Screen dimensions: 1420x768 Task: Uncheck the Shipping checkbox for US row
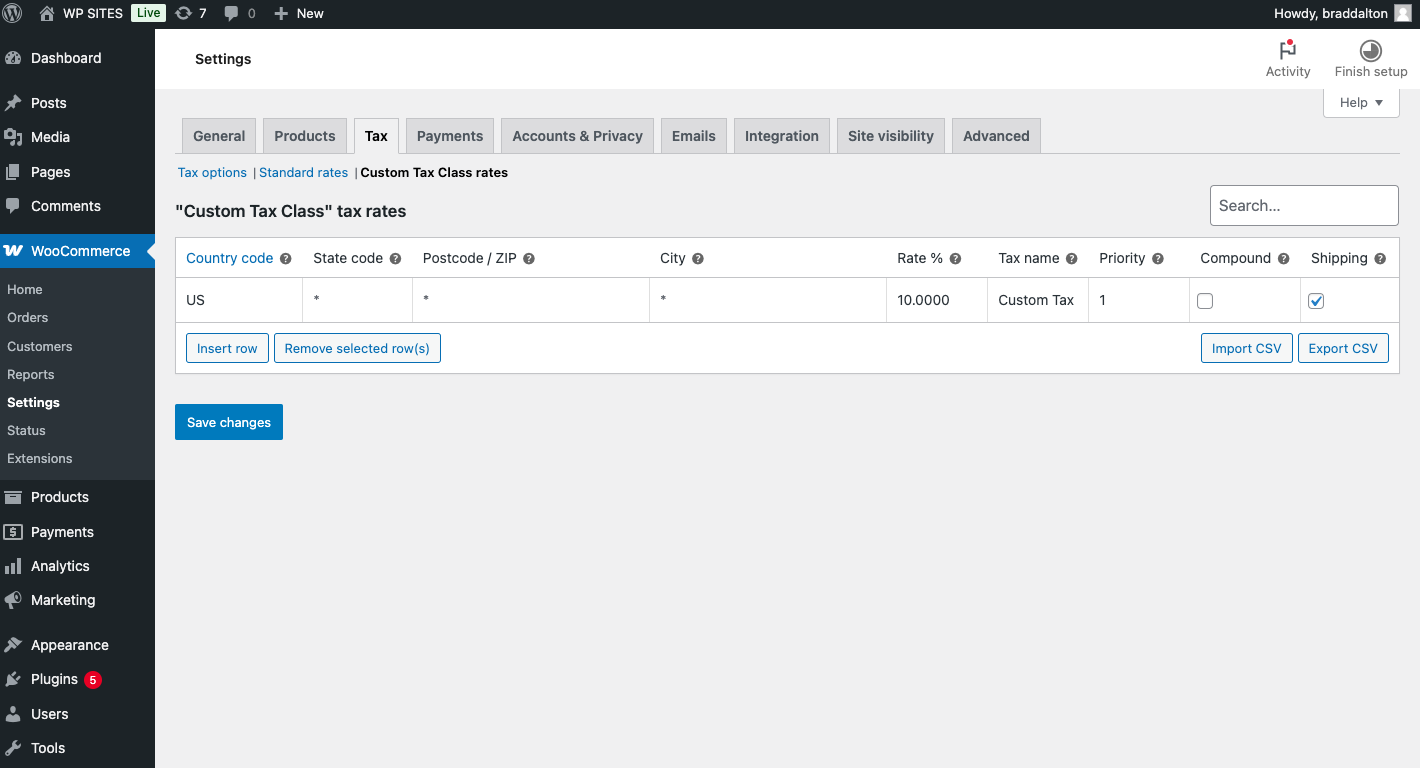coord(1316,301)
